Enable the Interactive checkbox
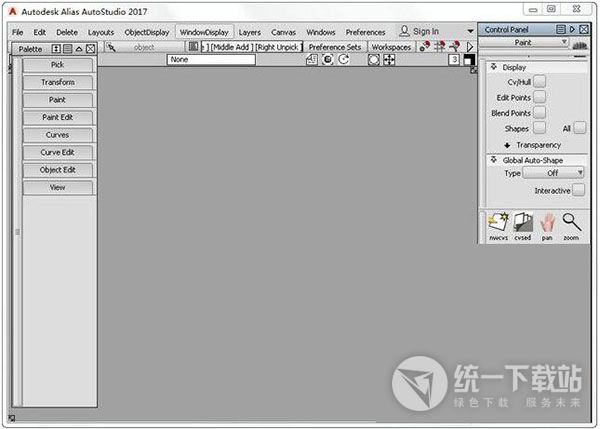Screen dimensions: 600x429 pyautogui.click(x=579, y=190)
